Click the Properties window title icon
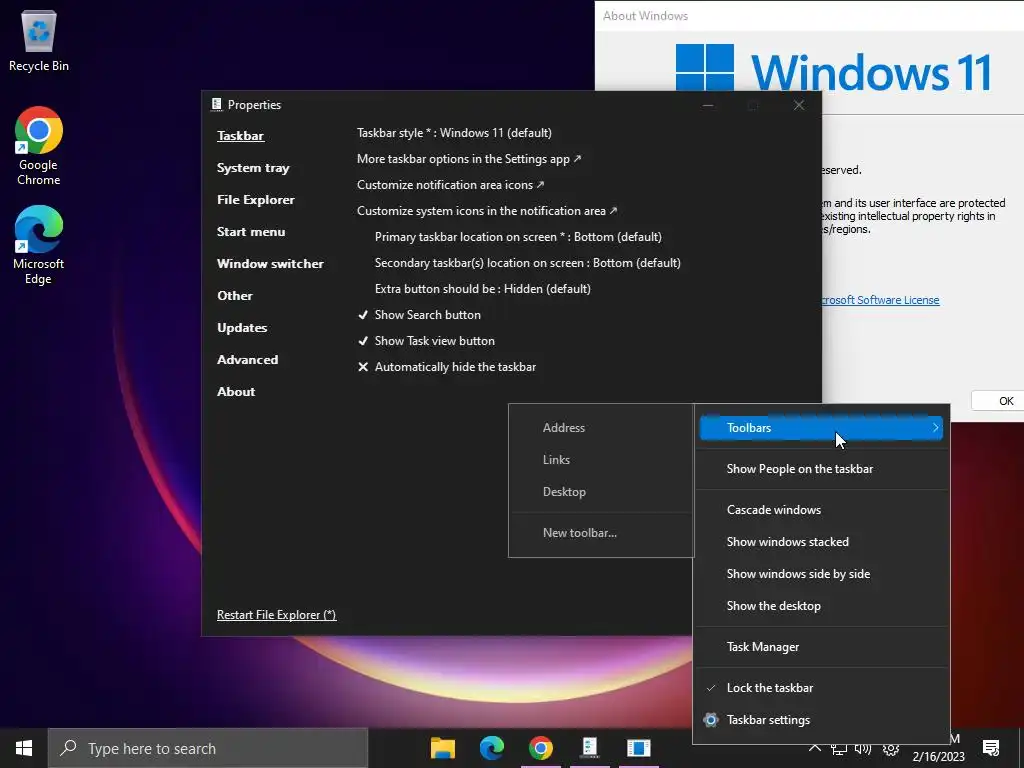 [216, 104]
